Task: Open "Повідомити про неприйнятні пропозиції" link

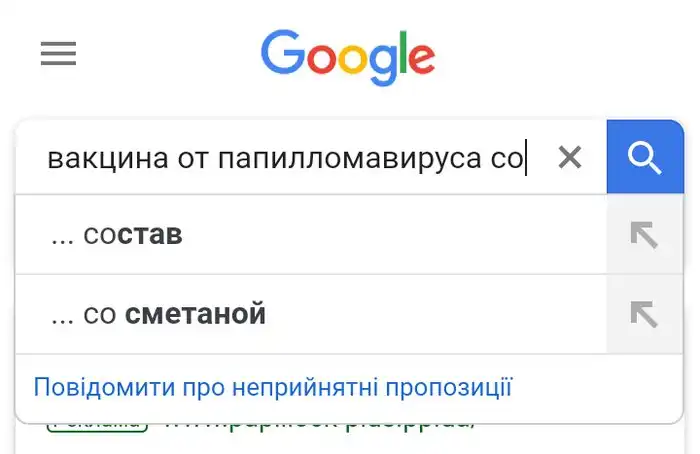Action: point(273,387)
